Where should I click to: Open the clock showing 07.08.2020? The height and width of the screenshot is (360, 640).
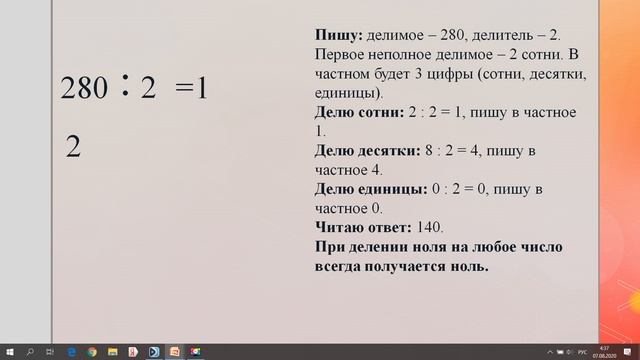point(605,352)
